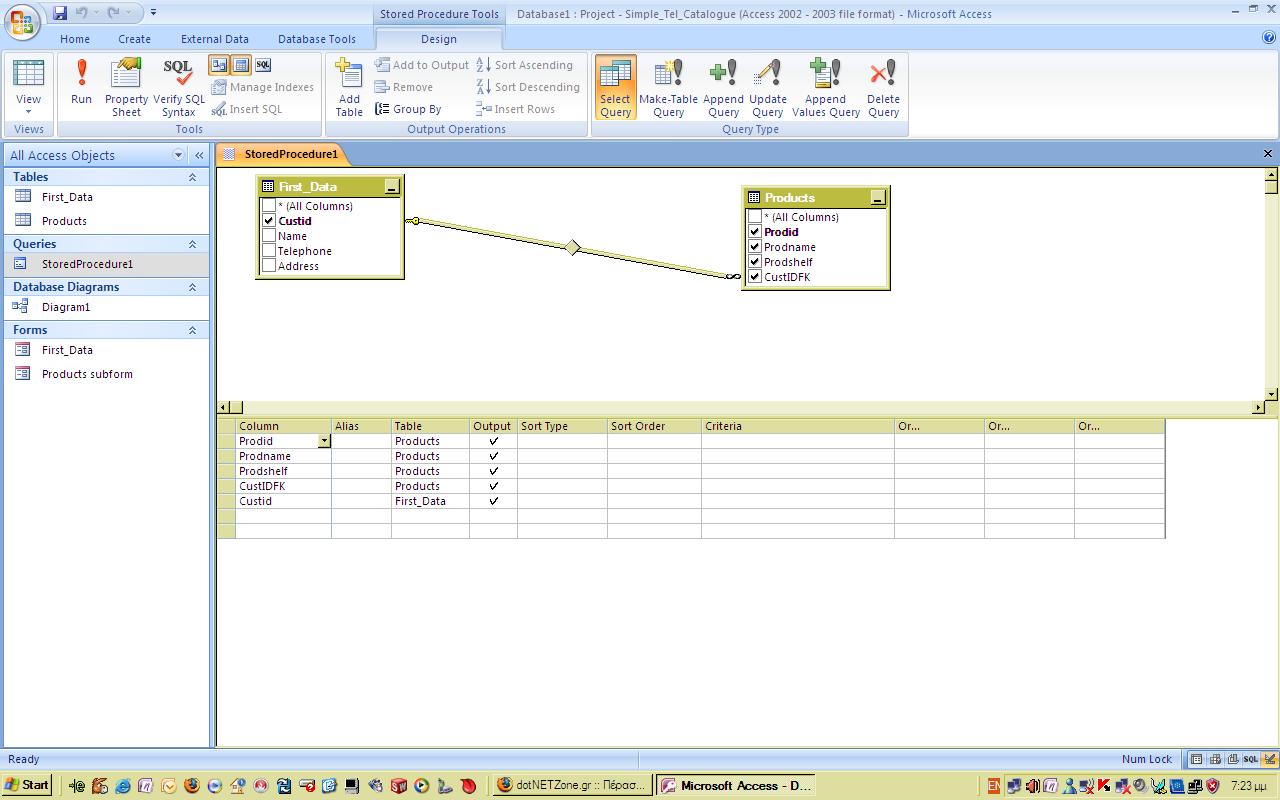Image resolution: width=1280 pixels, height=800 pixels.
Task: Choose Update Query type
Action: click(x=767, y=88)
